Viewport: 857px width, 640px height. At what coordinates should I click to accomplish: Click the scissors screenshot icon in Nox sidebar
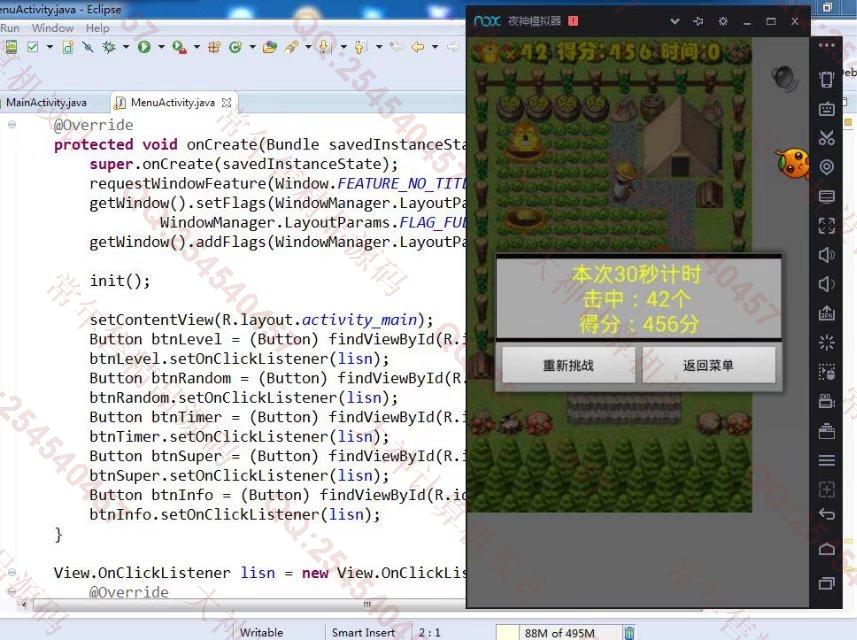(x=826, y=137)
